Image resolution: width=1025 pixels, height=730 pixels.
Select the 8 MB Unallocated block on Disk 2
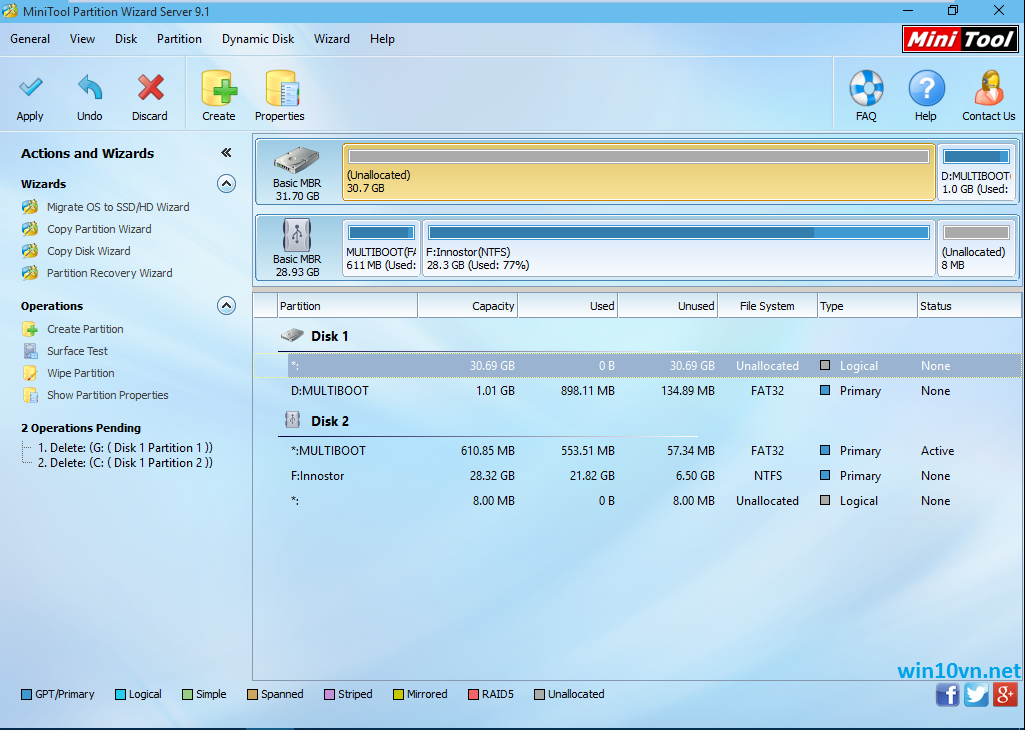977,248
